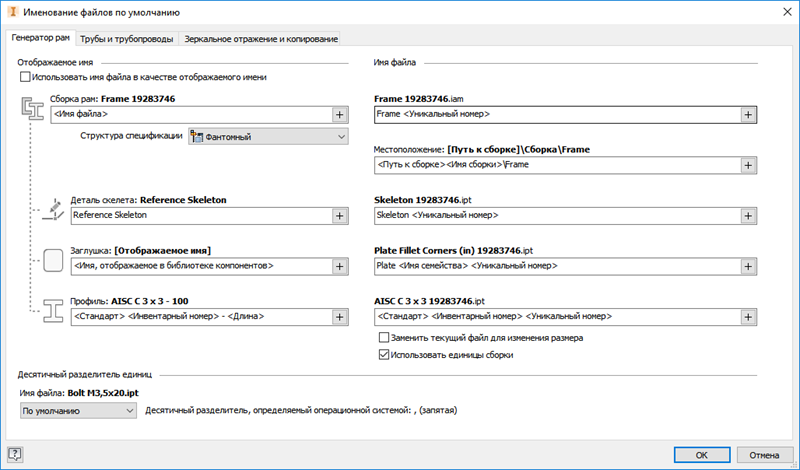This screenshot has width=800, height=470.
Task: Switch to Зеркальное отражение и копирование tab
Action: [261, 39]
